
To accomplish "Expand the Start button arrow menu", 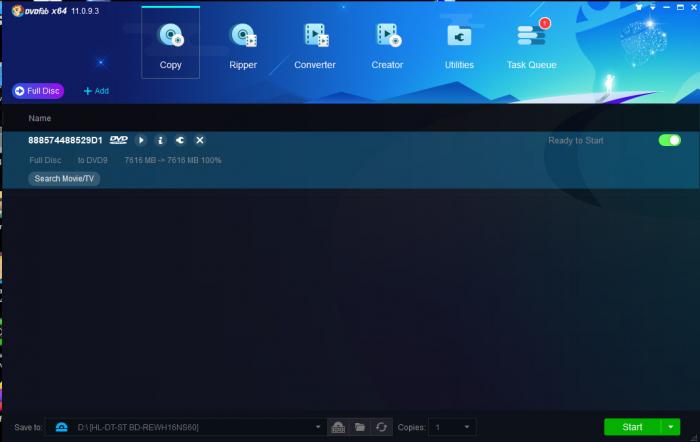I will coord(671,427).
